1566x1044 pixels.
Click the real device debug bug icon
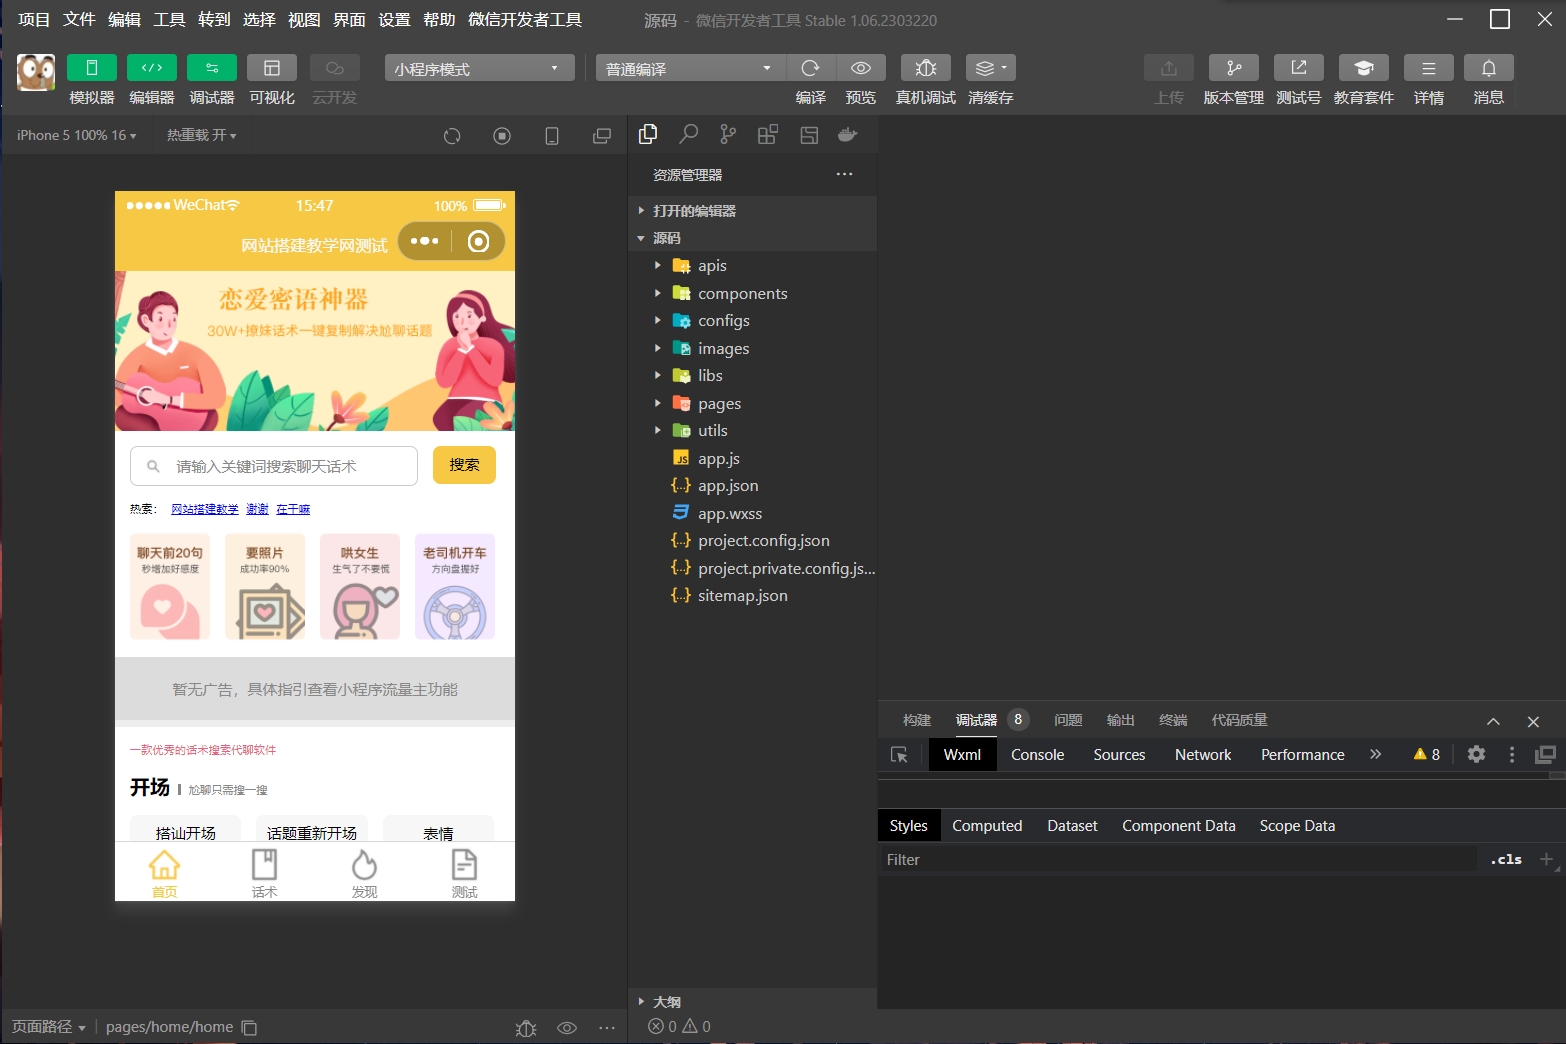tap(925, 68)
